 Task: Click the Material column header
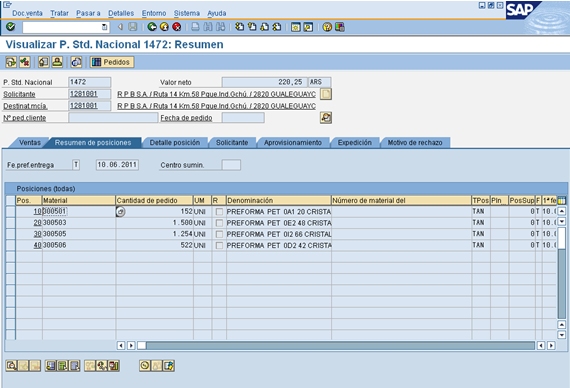pos(79,200)
